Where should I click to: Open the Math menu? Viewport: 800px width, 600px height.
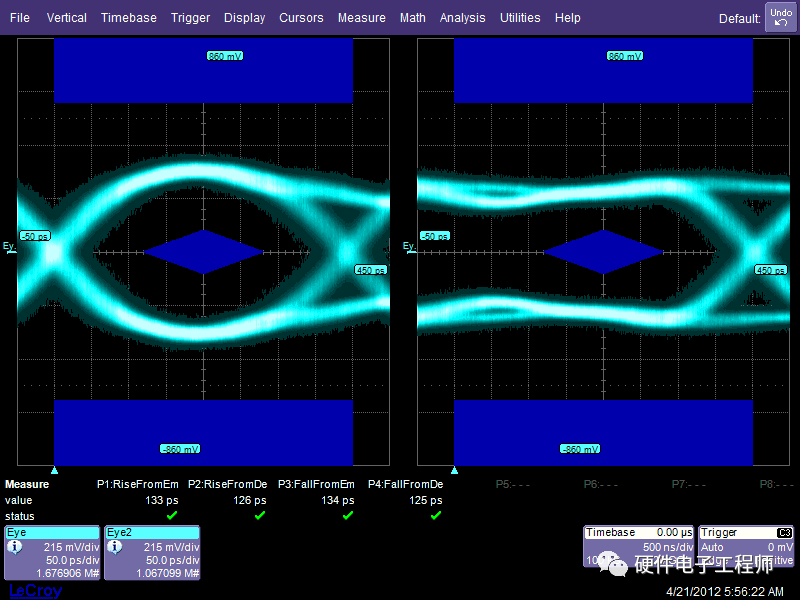coord(412,18)
